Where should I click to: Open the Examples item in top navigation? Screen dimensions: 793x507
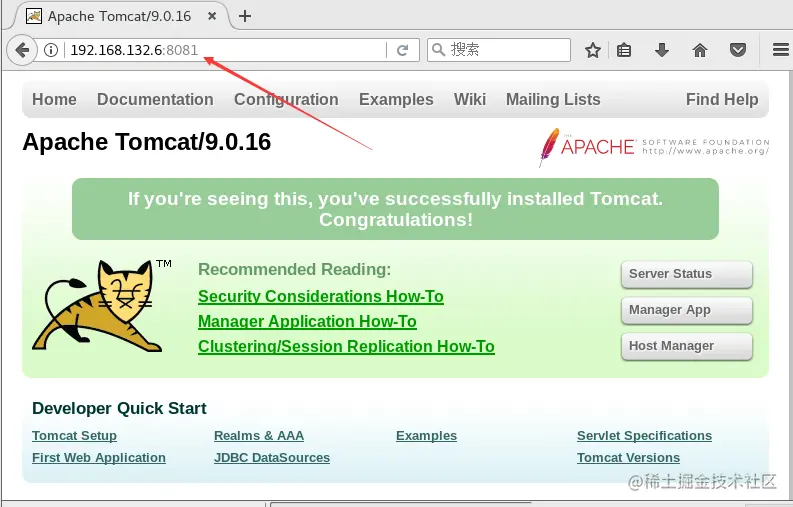(x=396, y=99)
